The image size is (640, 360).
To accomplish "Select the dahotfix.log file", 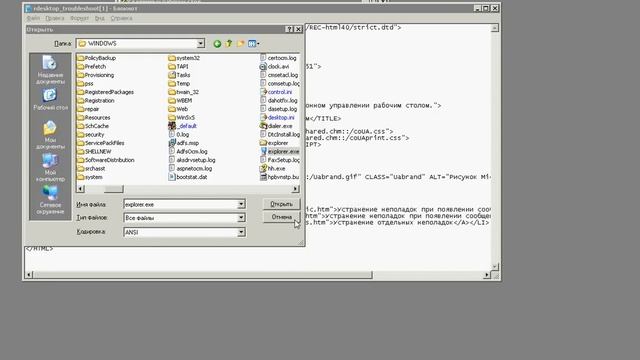I will click(x=279, y=101).
